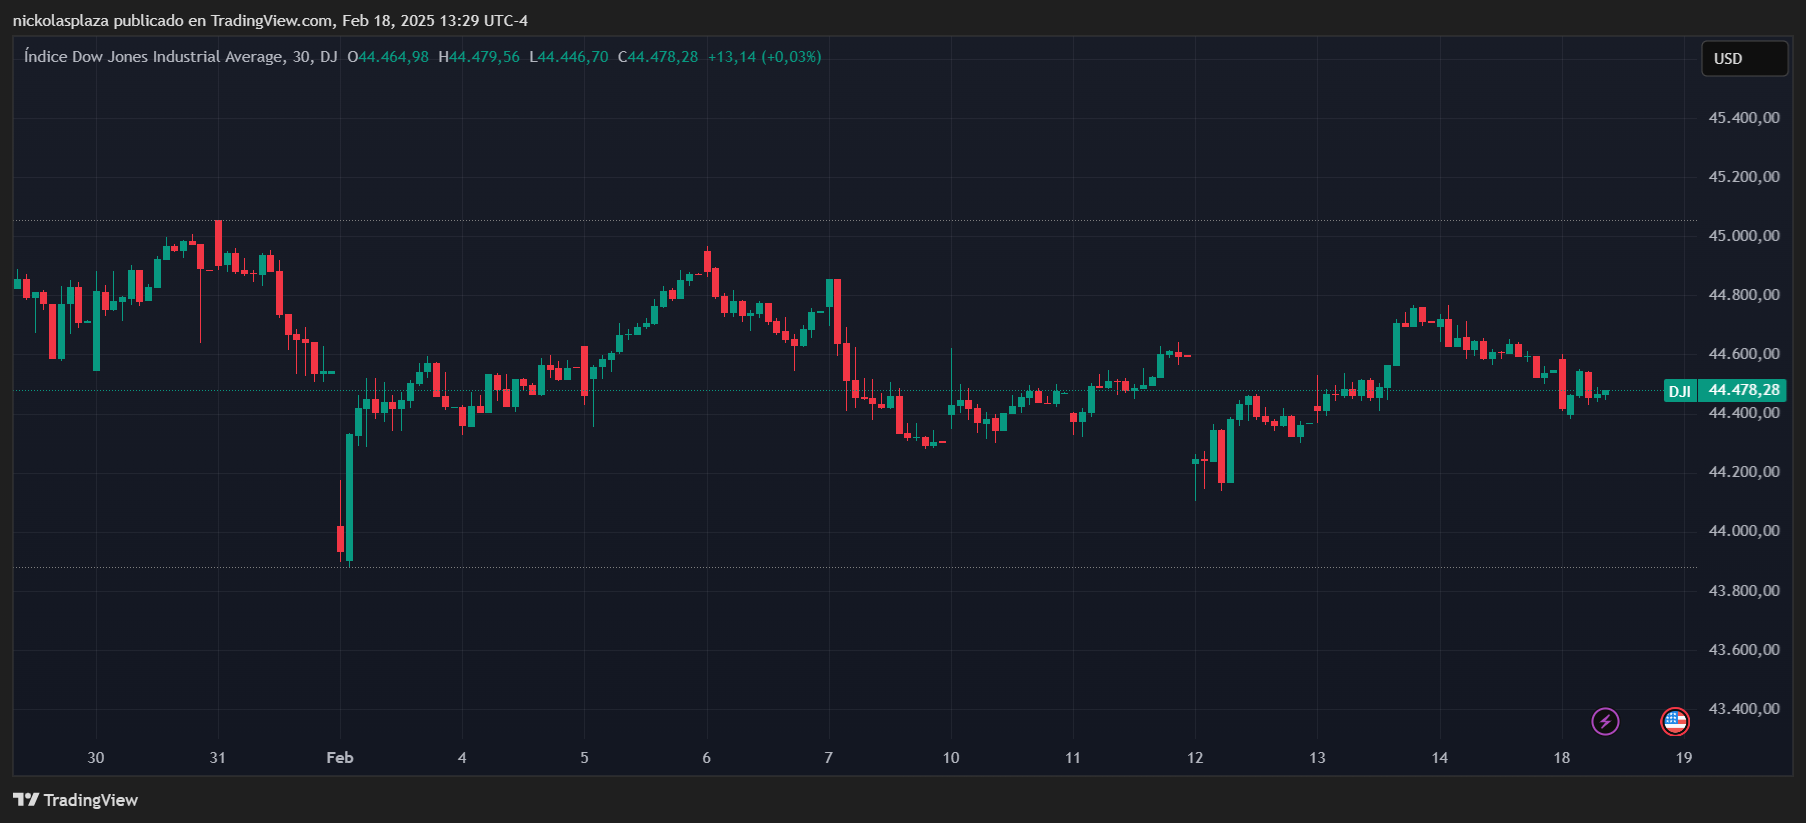This screenshot has width=1806, height=823.
Task: Click the change value +13,14 (+0,03%)
Action: click(765, 57)
